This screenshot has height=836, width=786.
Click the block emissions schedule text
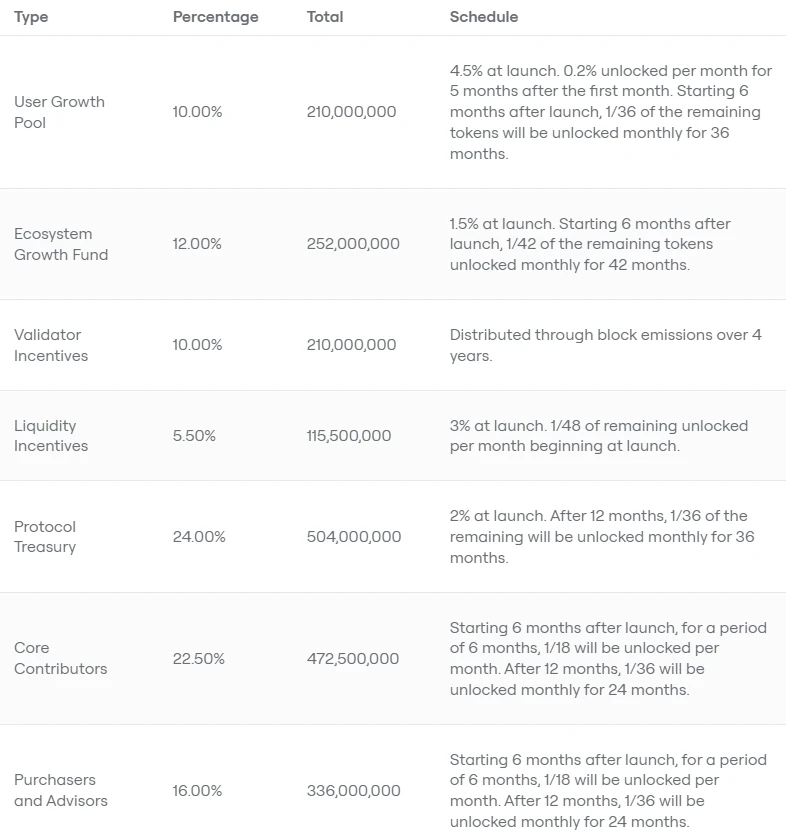point(605,345)
